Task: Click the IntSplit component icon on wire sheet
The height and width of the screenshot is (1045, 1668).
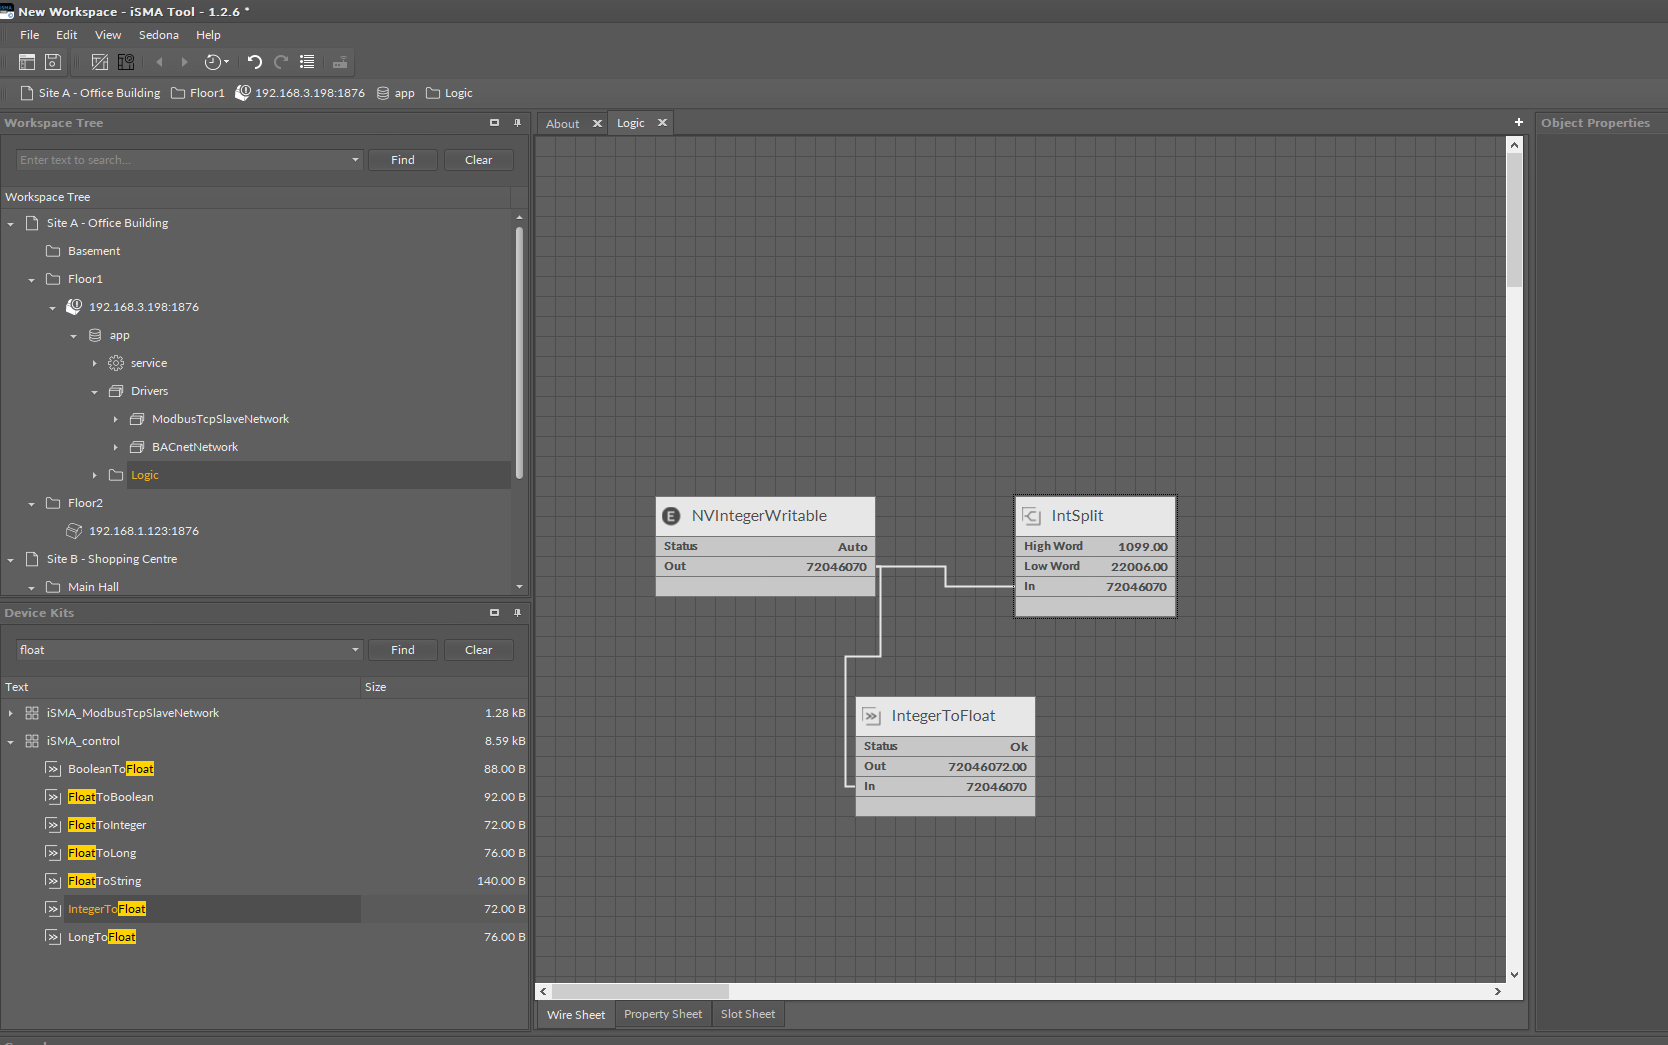Action: [1031, 516]
